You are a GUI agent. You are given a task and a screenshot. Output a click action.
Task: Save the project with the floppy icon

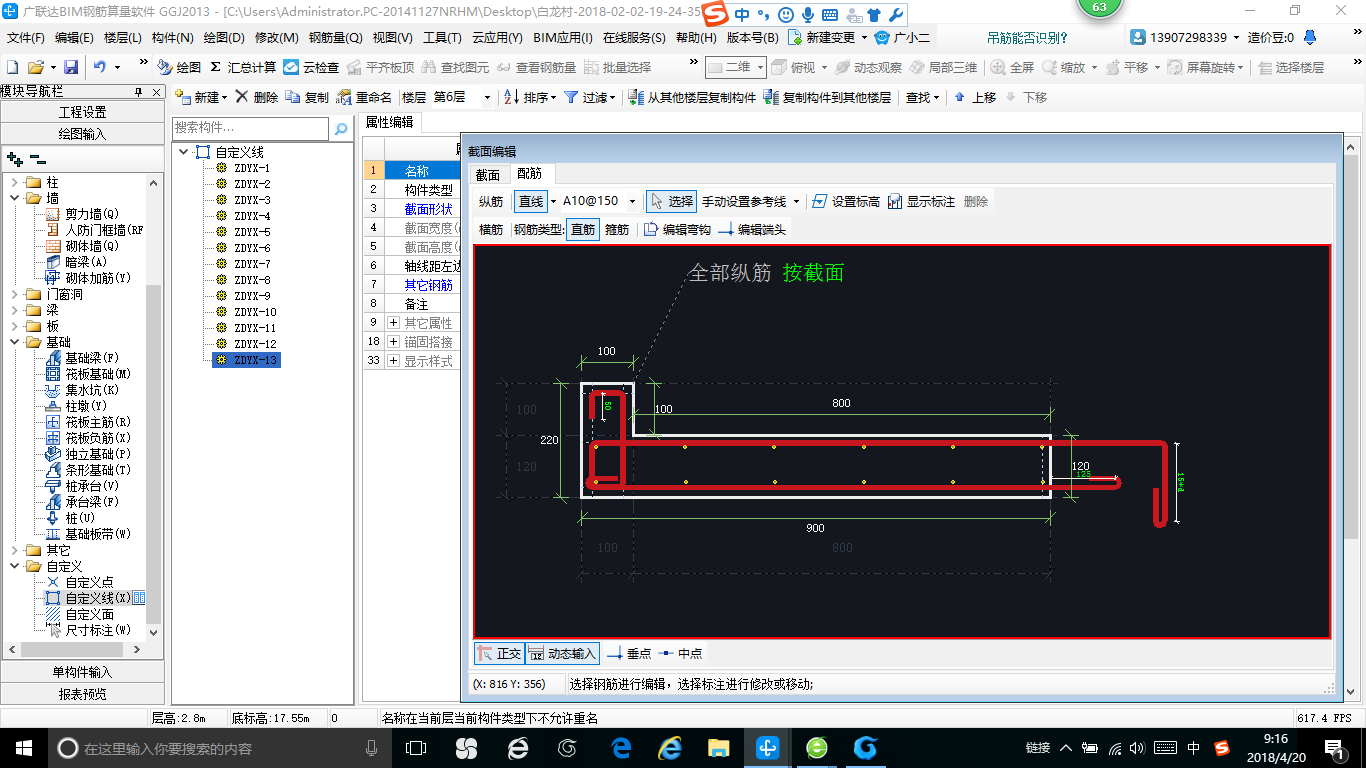point(71,67)
